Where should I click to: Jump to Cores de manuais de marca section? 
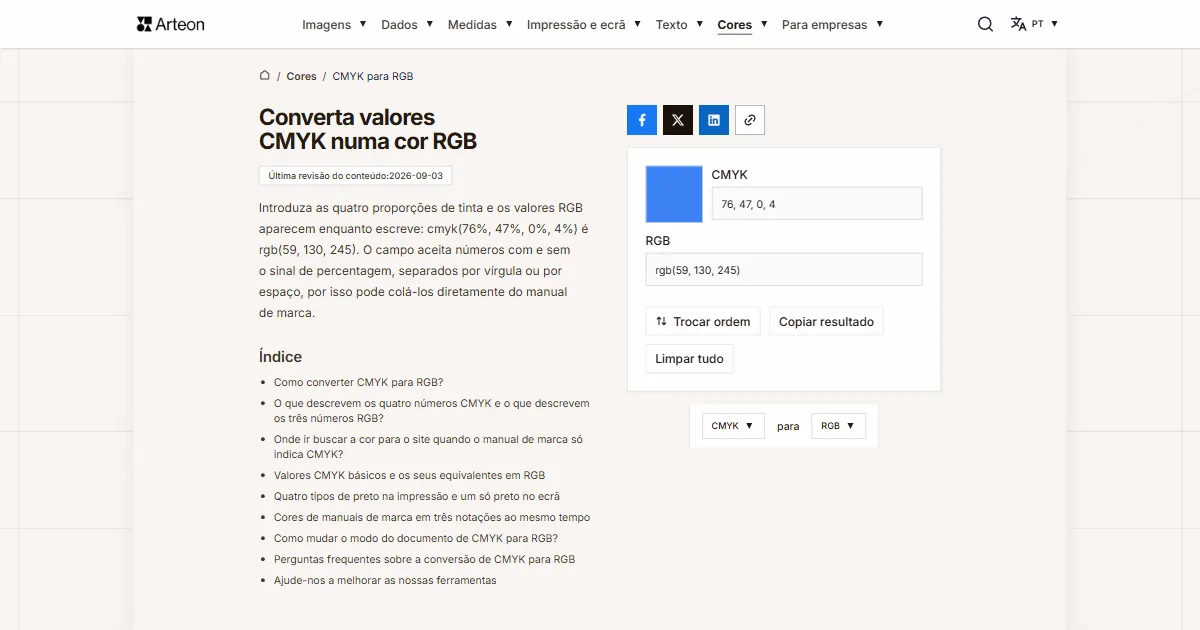(432, 517)
